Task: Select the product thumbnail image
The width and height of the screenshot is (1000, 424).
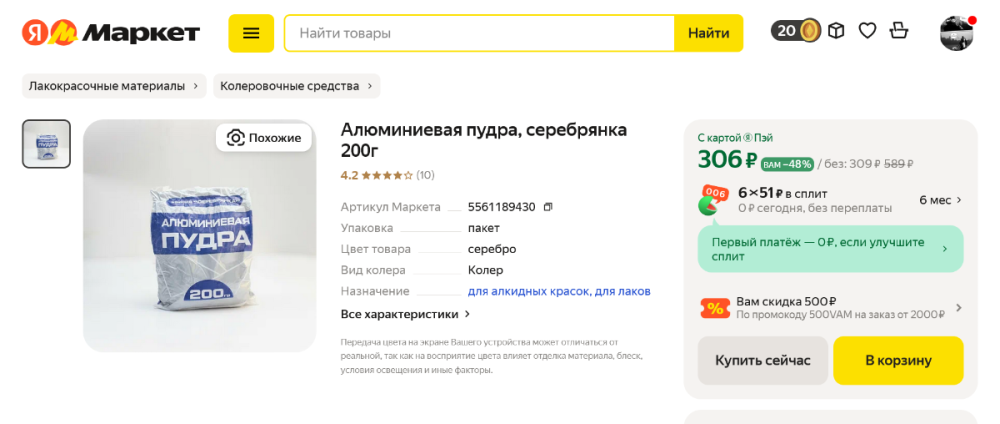Action: tap(46, 144)
